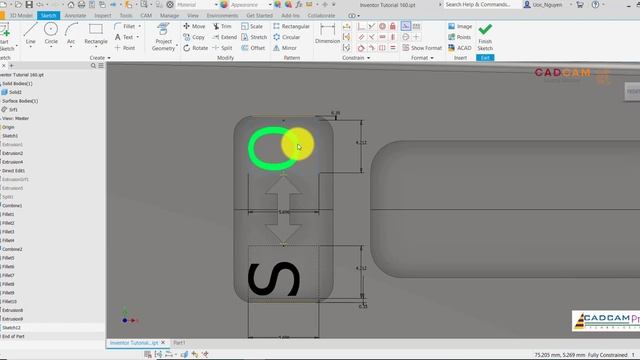Choose Circular pattern tool
Image resolution: width=640 pixels, height=360 pixels.
[x=287, y=37]
